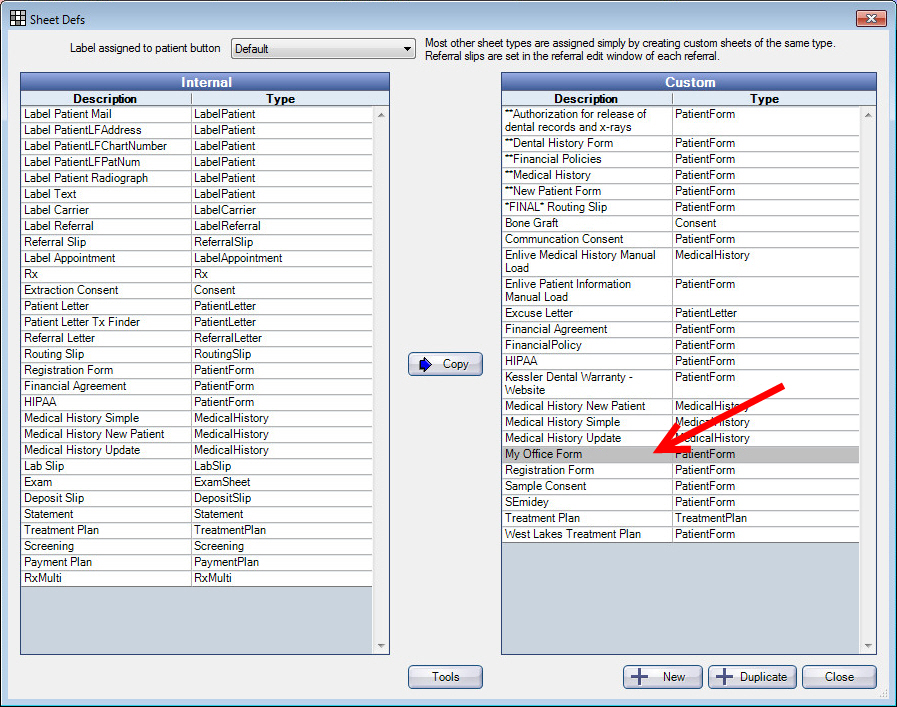This screenshot has height=707, width=897.
Task: Select My Office Form custom sheet
Action: [x=680, y=454]
